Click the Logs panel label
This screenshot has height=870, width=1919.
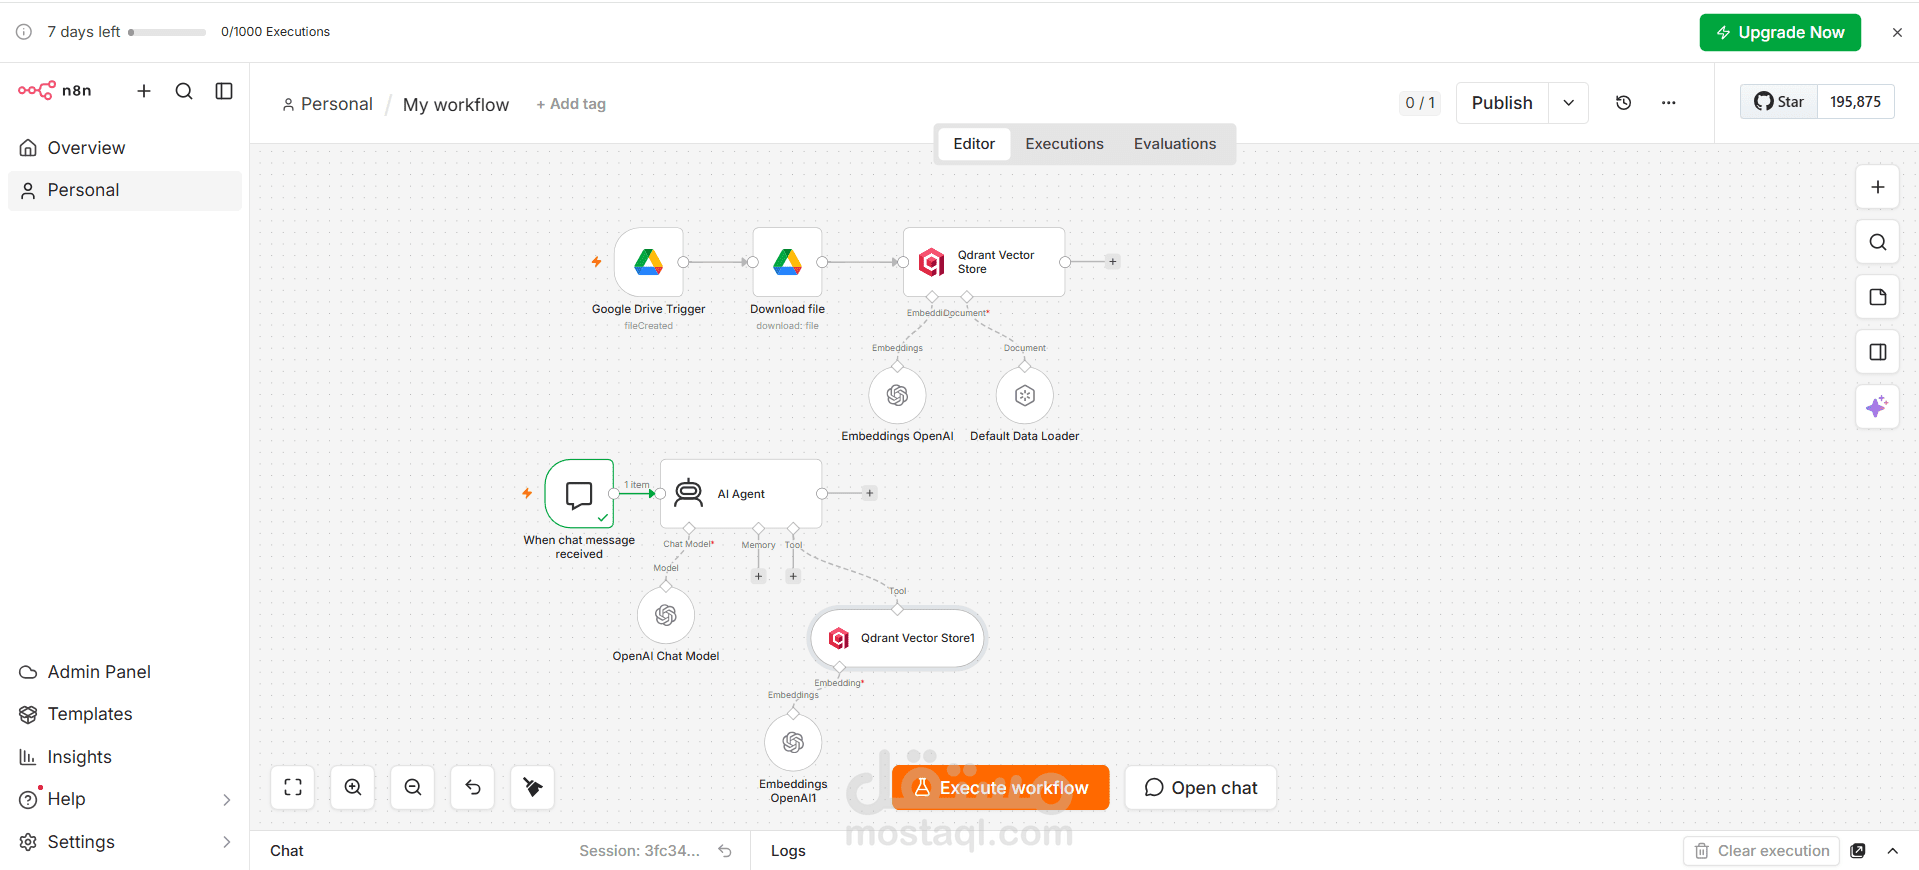788,851
